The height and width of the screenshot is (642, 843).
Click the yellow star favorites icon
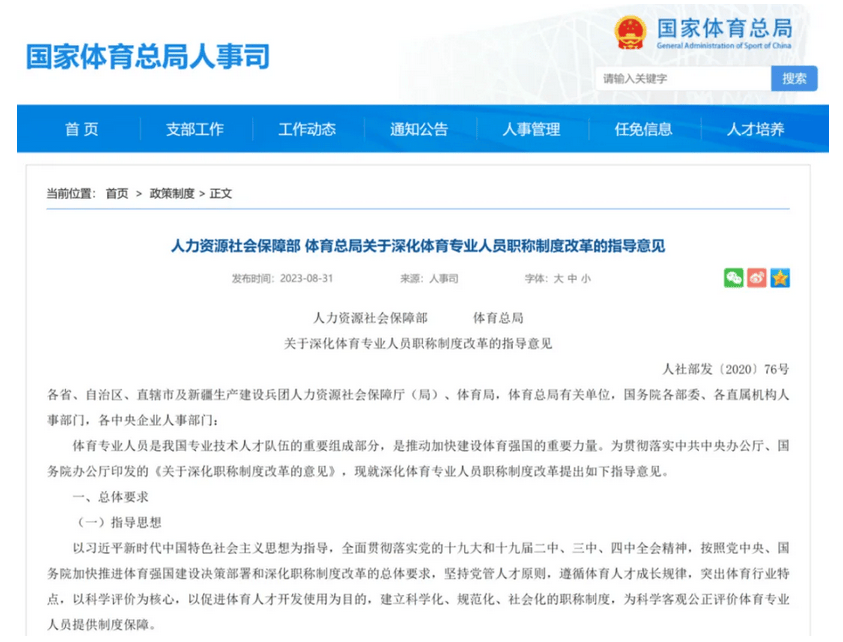click(x=780, y=278)
